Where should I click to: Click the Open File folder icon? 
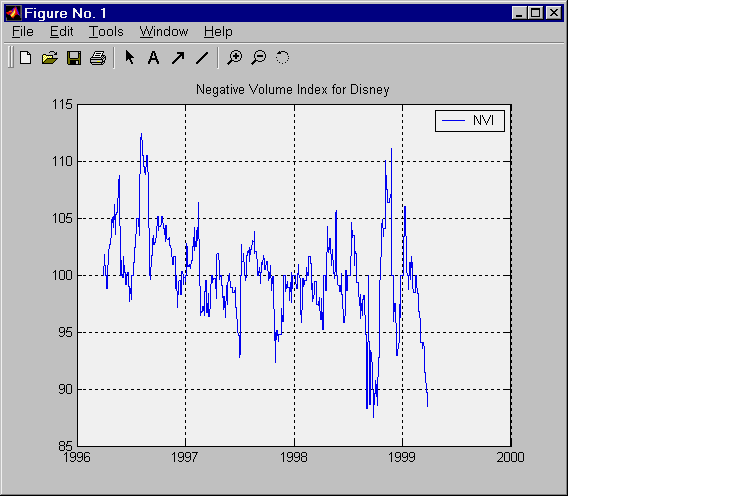[x=50, y=58]
